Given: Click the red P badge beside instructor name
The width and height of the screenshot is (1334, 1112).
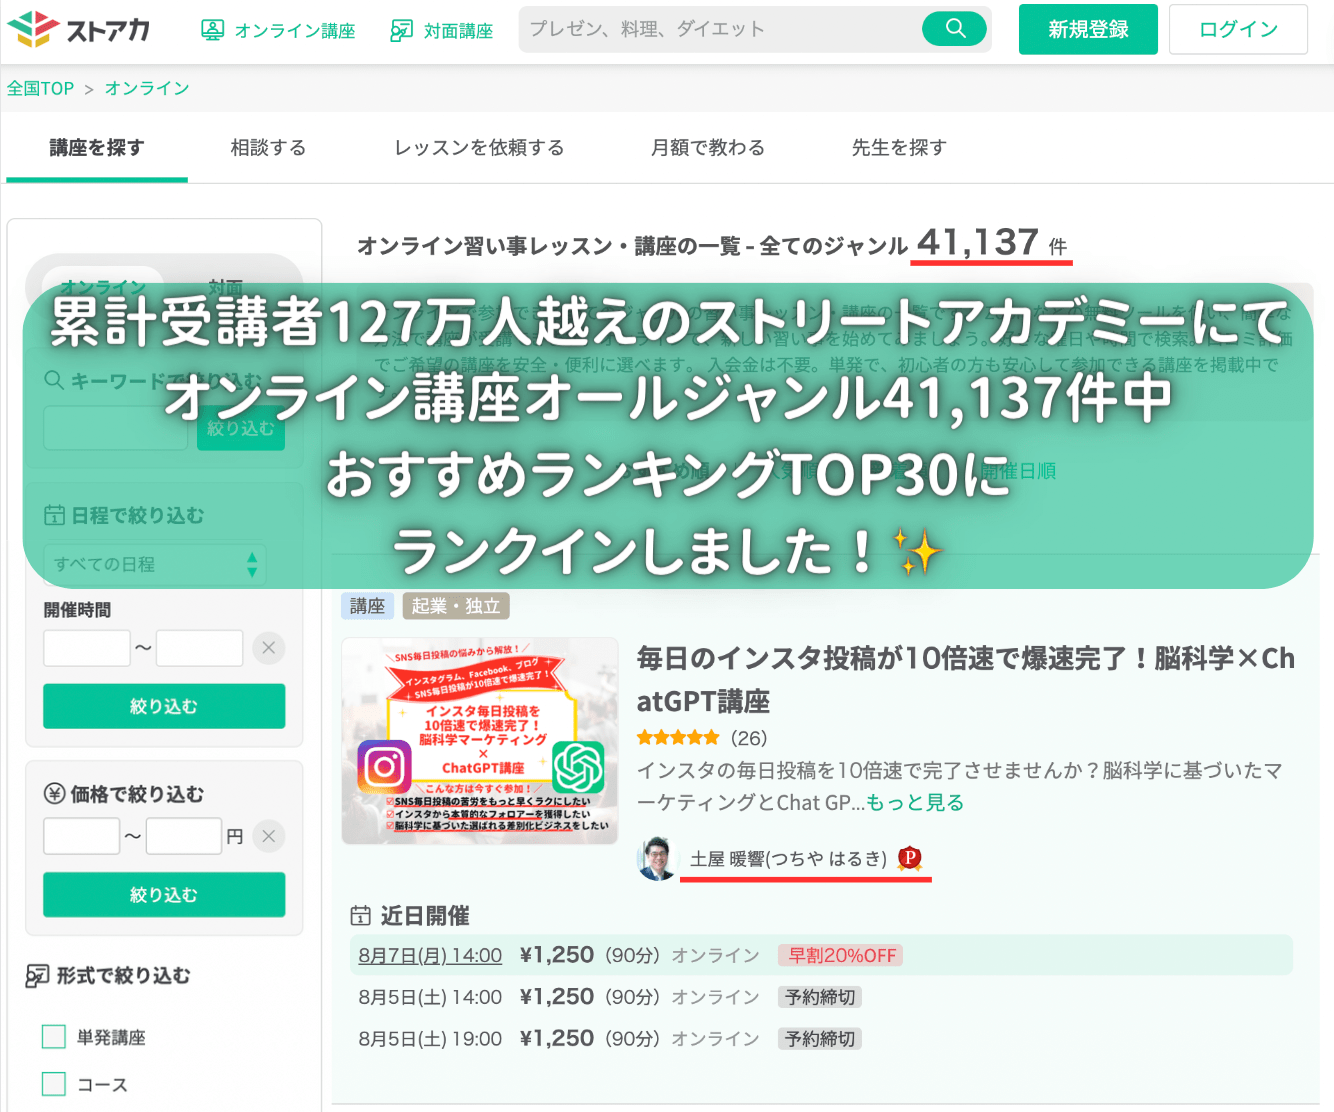Looking at the screenshot, I should tap(909, 858).
